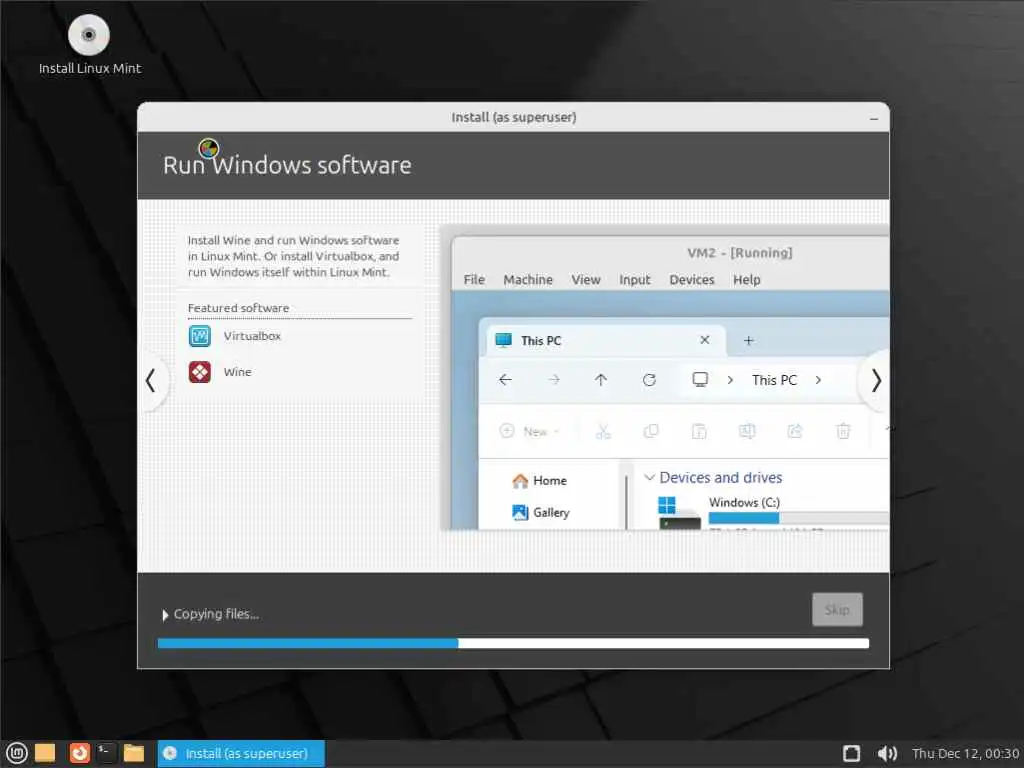1024x768 pixels.
Task: Launch the Terminal from the panel
Action: pyautogui.click(x=106, y=753)
